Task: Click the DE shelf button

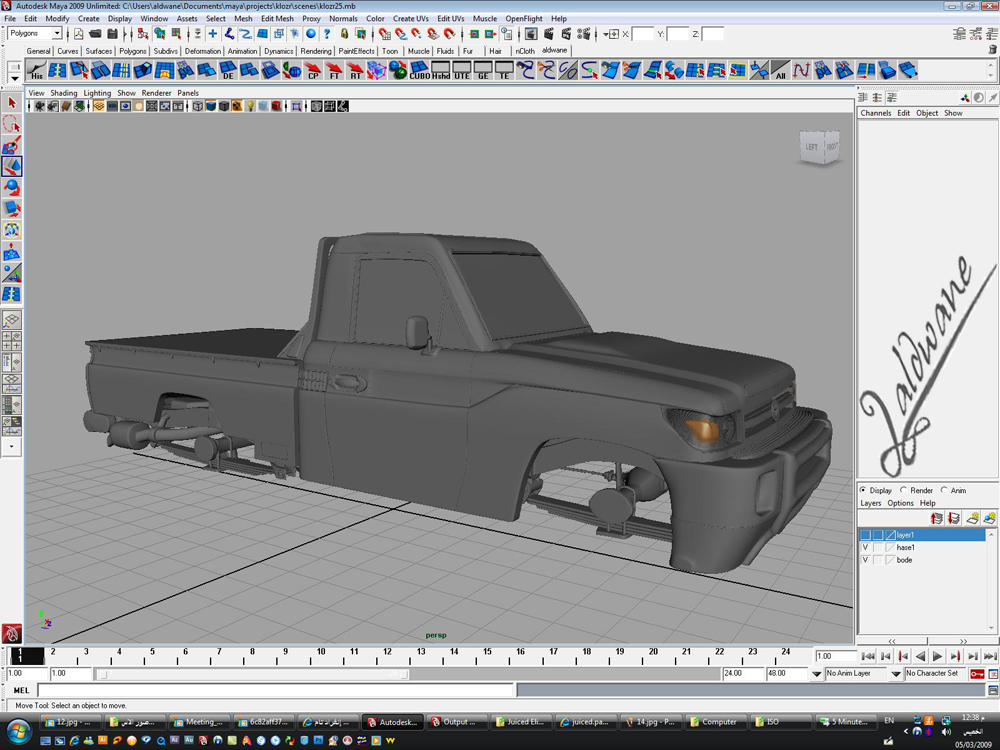Action: pos(228,70)
